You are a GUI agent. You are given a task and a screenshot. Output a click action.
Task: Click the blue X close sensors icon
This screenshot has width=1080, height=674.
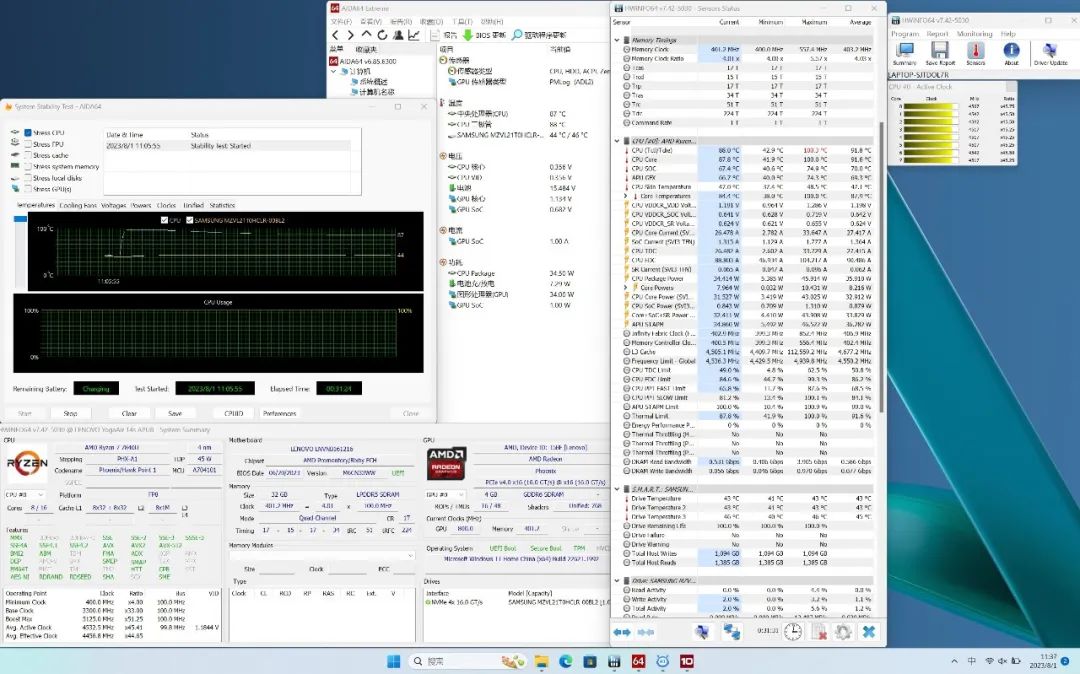point(869,631)
